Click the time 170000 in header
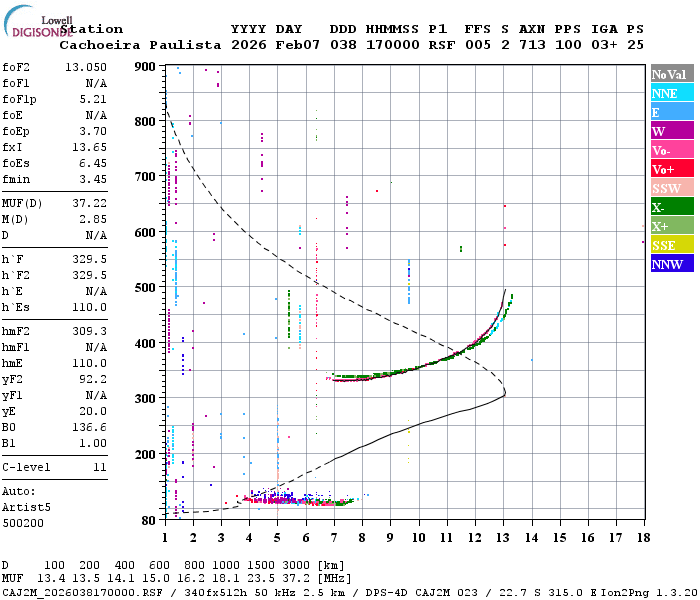This screenshot has width=700, height=600. click(x=392, y=45)
